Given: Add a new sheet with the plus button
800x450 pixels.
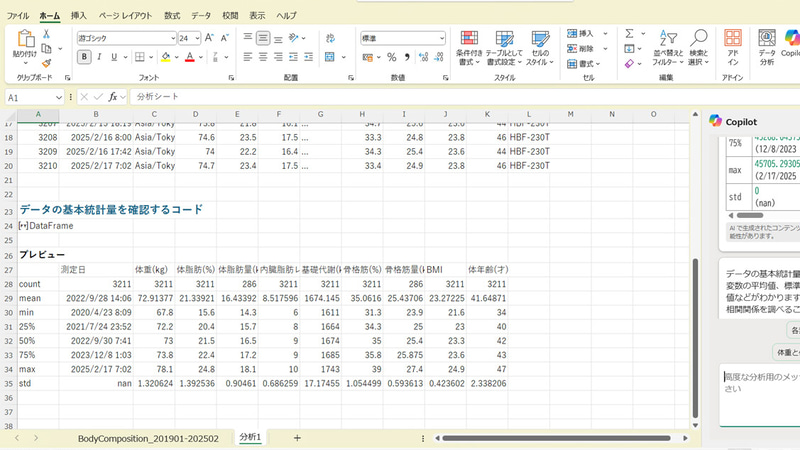Looking at the screenshot, I should [297, 438].
